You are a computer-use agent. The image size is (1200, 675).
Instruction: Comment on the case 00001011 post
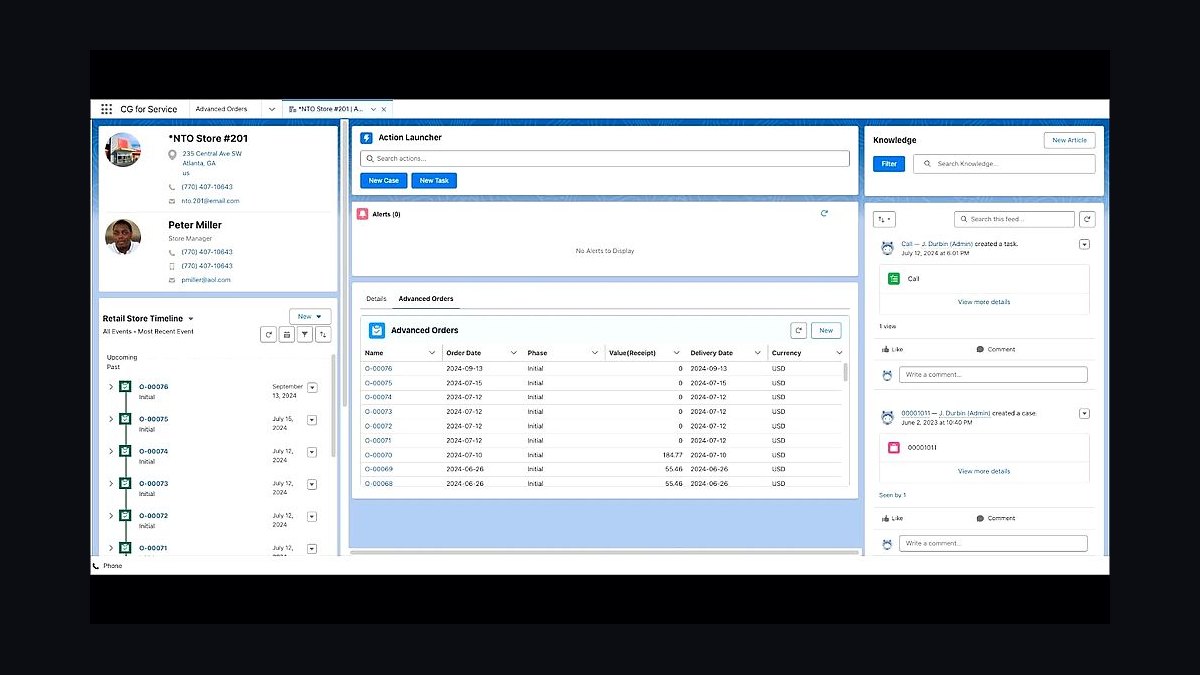995,518
